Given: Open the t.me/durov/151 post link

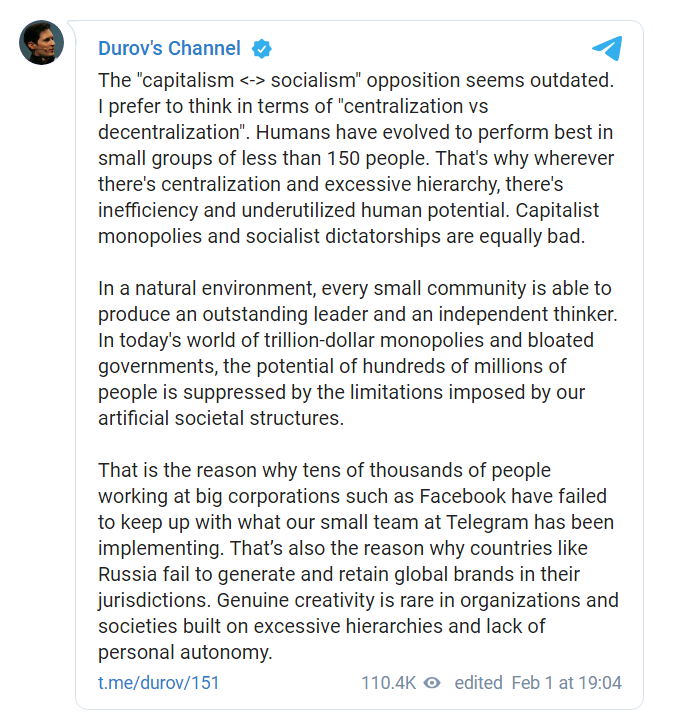Looking at the screenshot, I should pyautogui.click(x=158, y=683).
